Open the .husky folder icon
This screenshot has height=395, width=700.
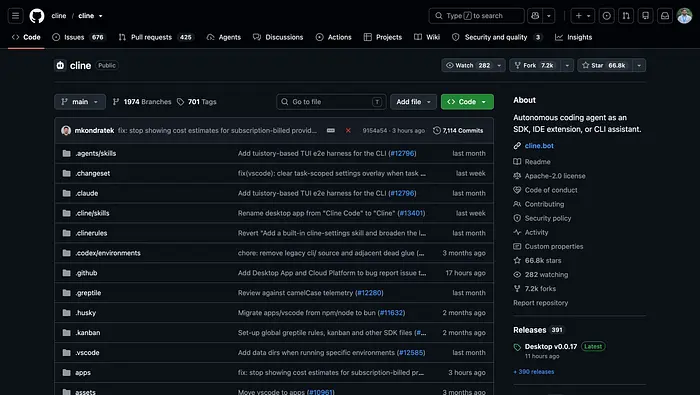pos(67,312)
